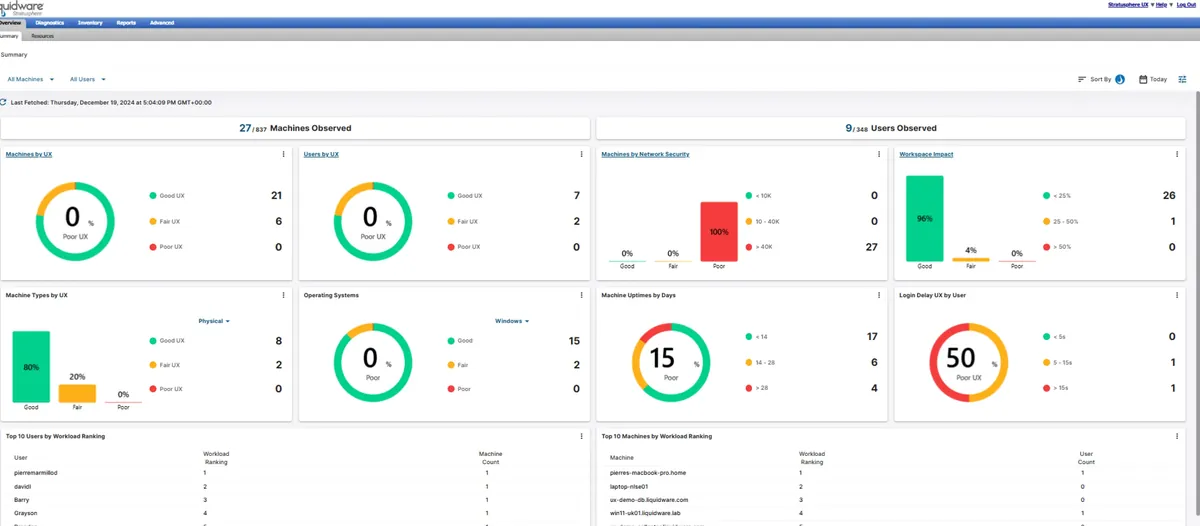
Task: Select the Summary sub-tab
Action: pos(11,36)
